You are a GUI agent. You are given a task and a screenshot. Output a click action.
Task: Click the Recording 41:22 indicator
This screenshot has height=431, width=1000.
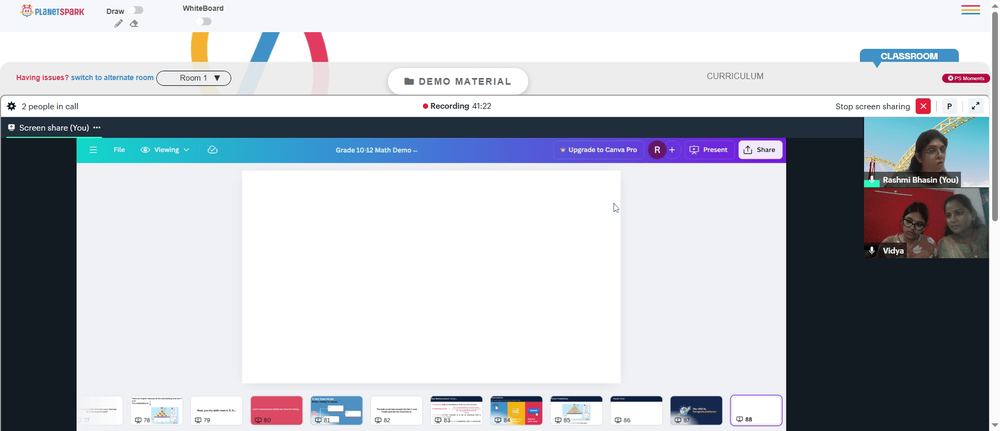(x=457, y=106)
